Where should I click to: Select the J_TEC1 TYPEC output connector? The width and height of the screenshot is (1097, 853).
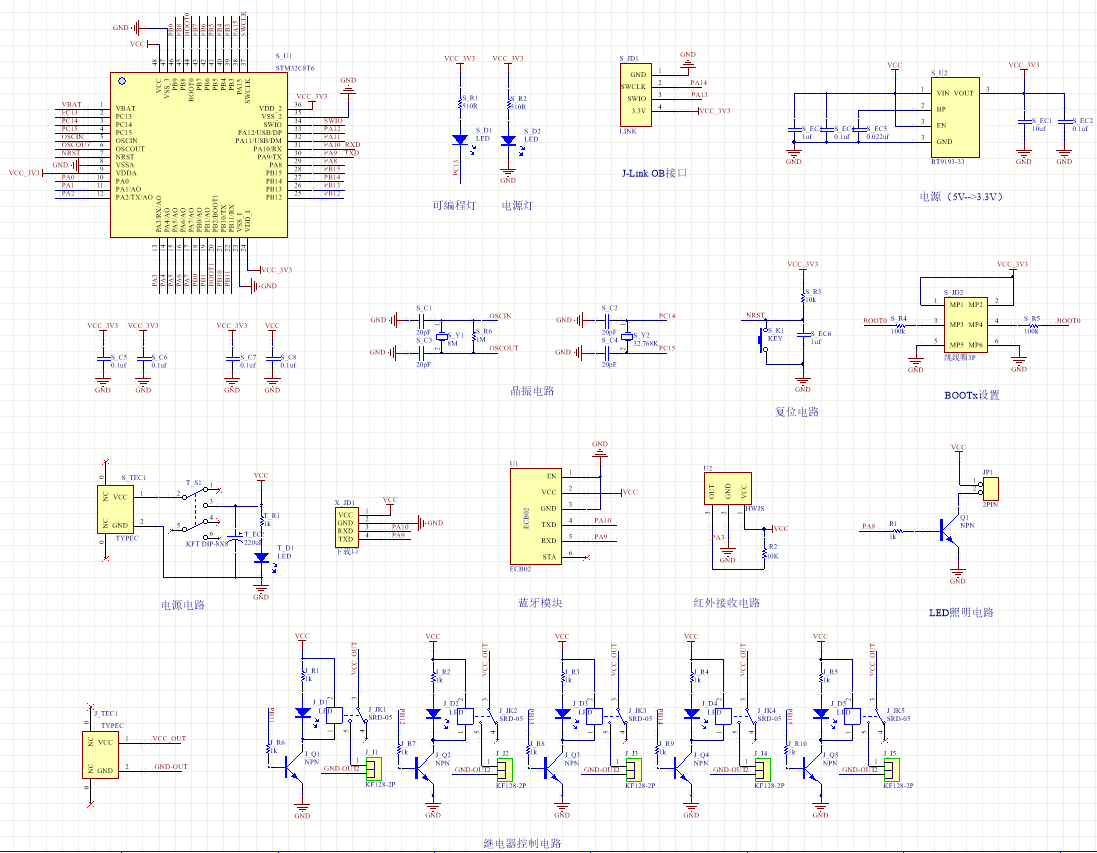click(103, 756)
